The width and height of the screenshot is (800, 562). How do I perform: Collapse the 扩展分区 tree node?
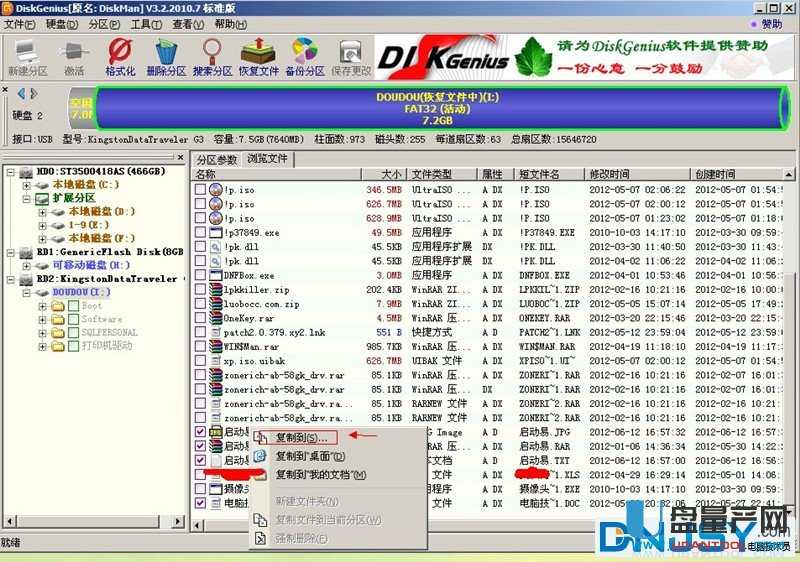(26, 198)
